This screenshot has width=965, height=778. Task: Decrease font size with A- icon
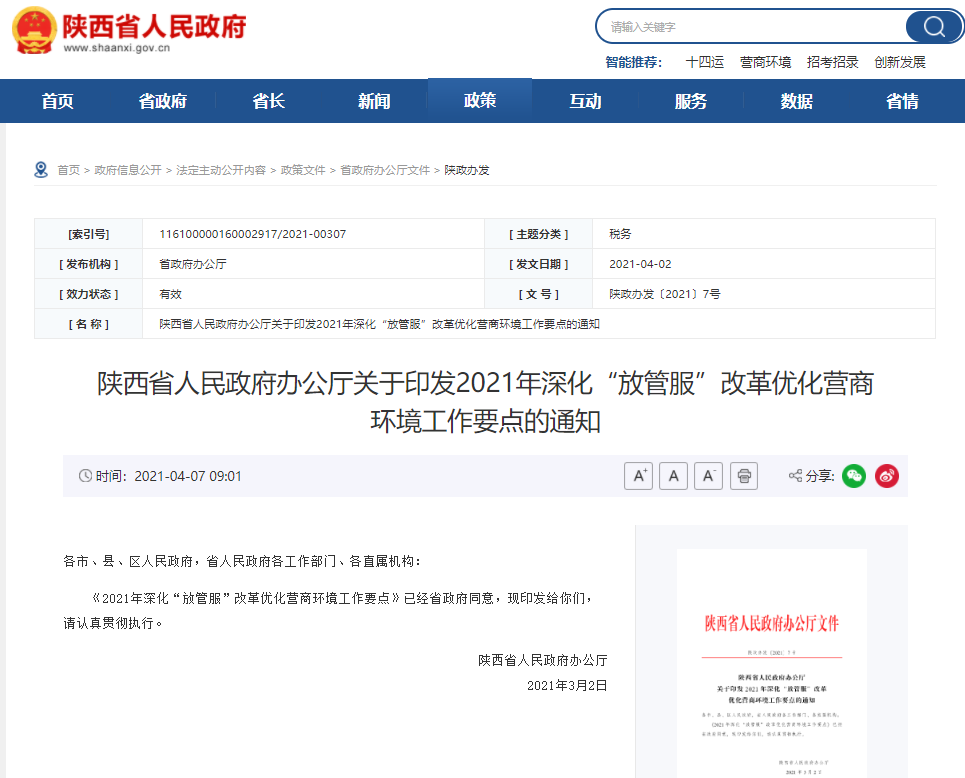708,476
